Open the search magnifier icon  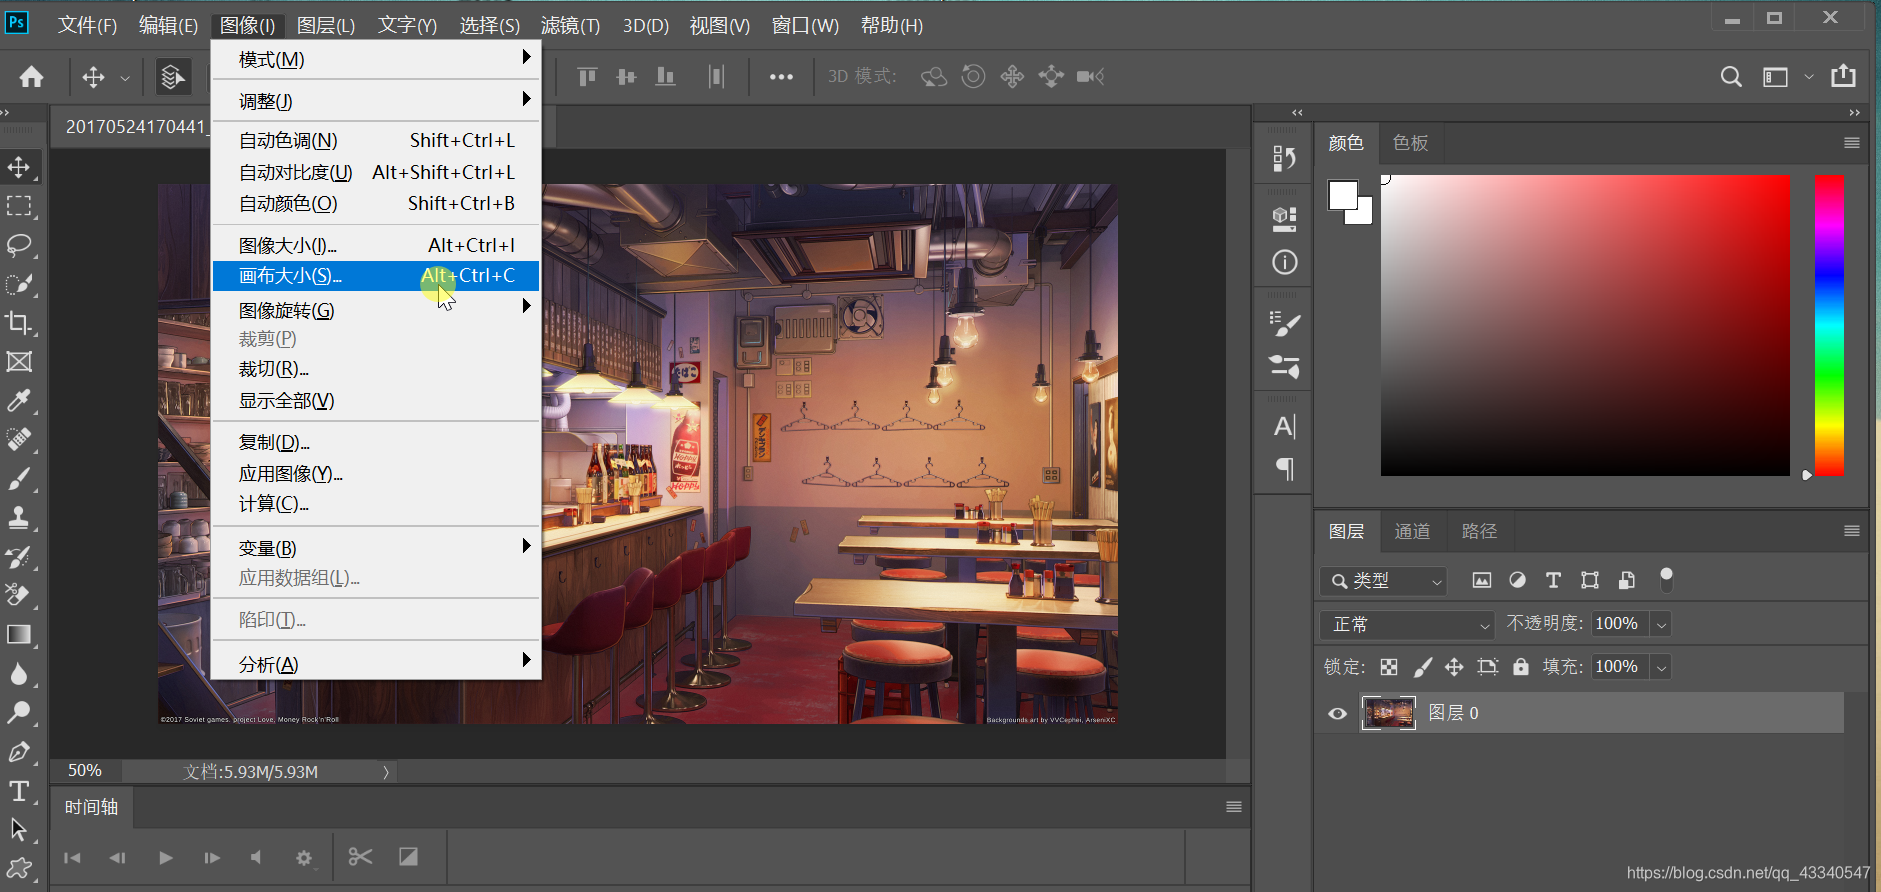coord(1731,77)
